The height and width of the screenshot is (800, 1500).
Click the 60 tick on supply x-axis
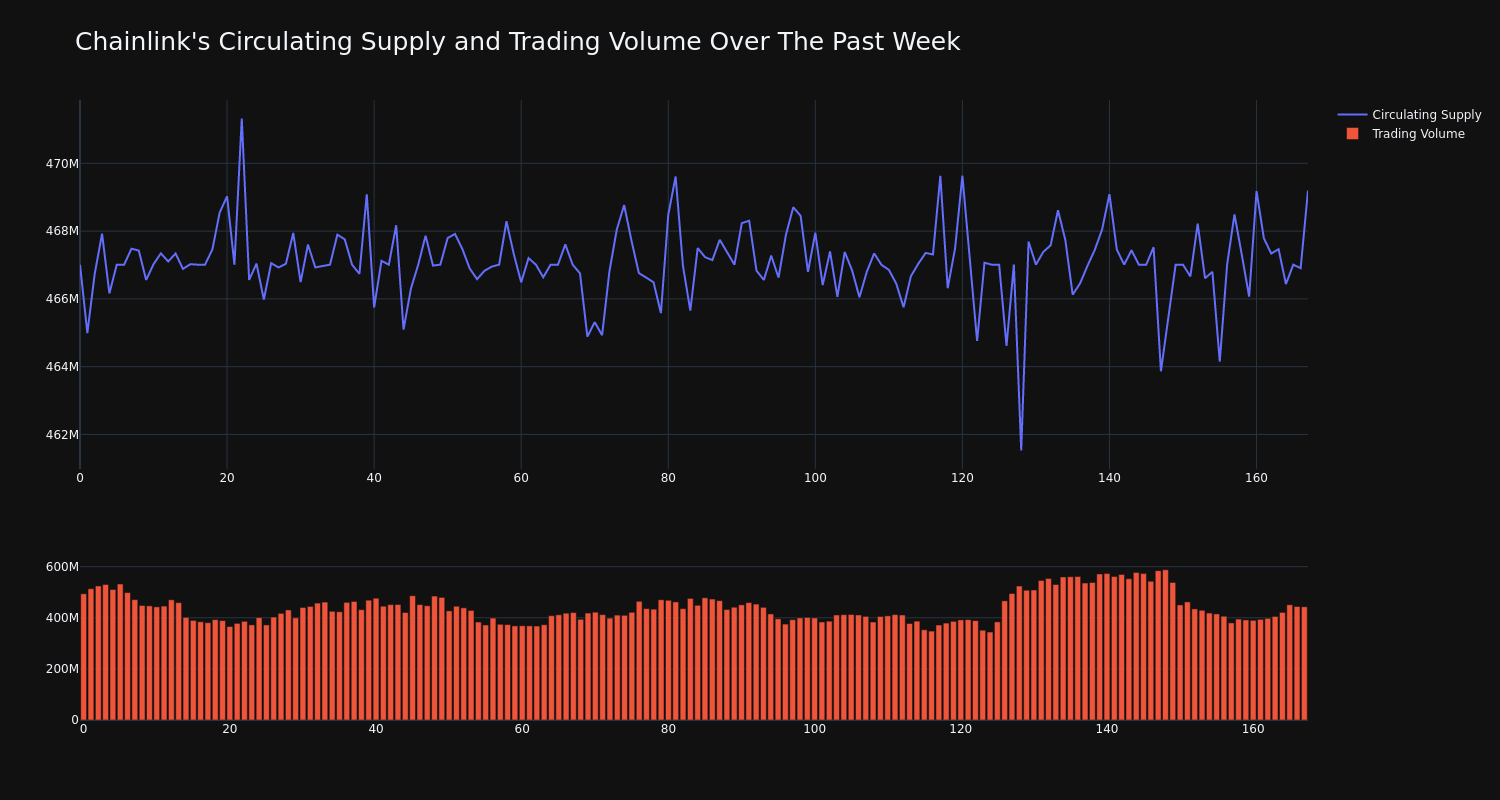tap(521, 478)
